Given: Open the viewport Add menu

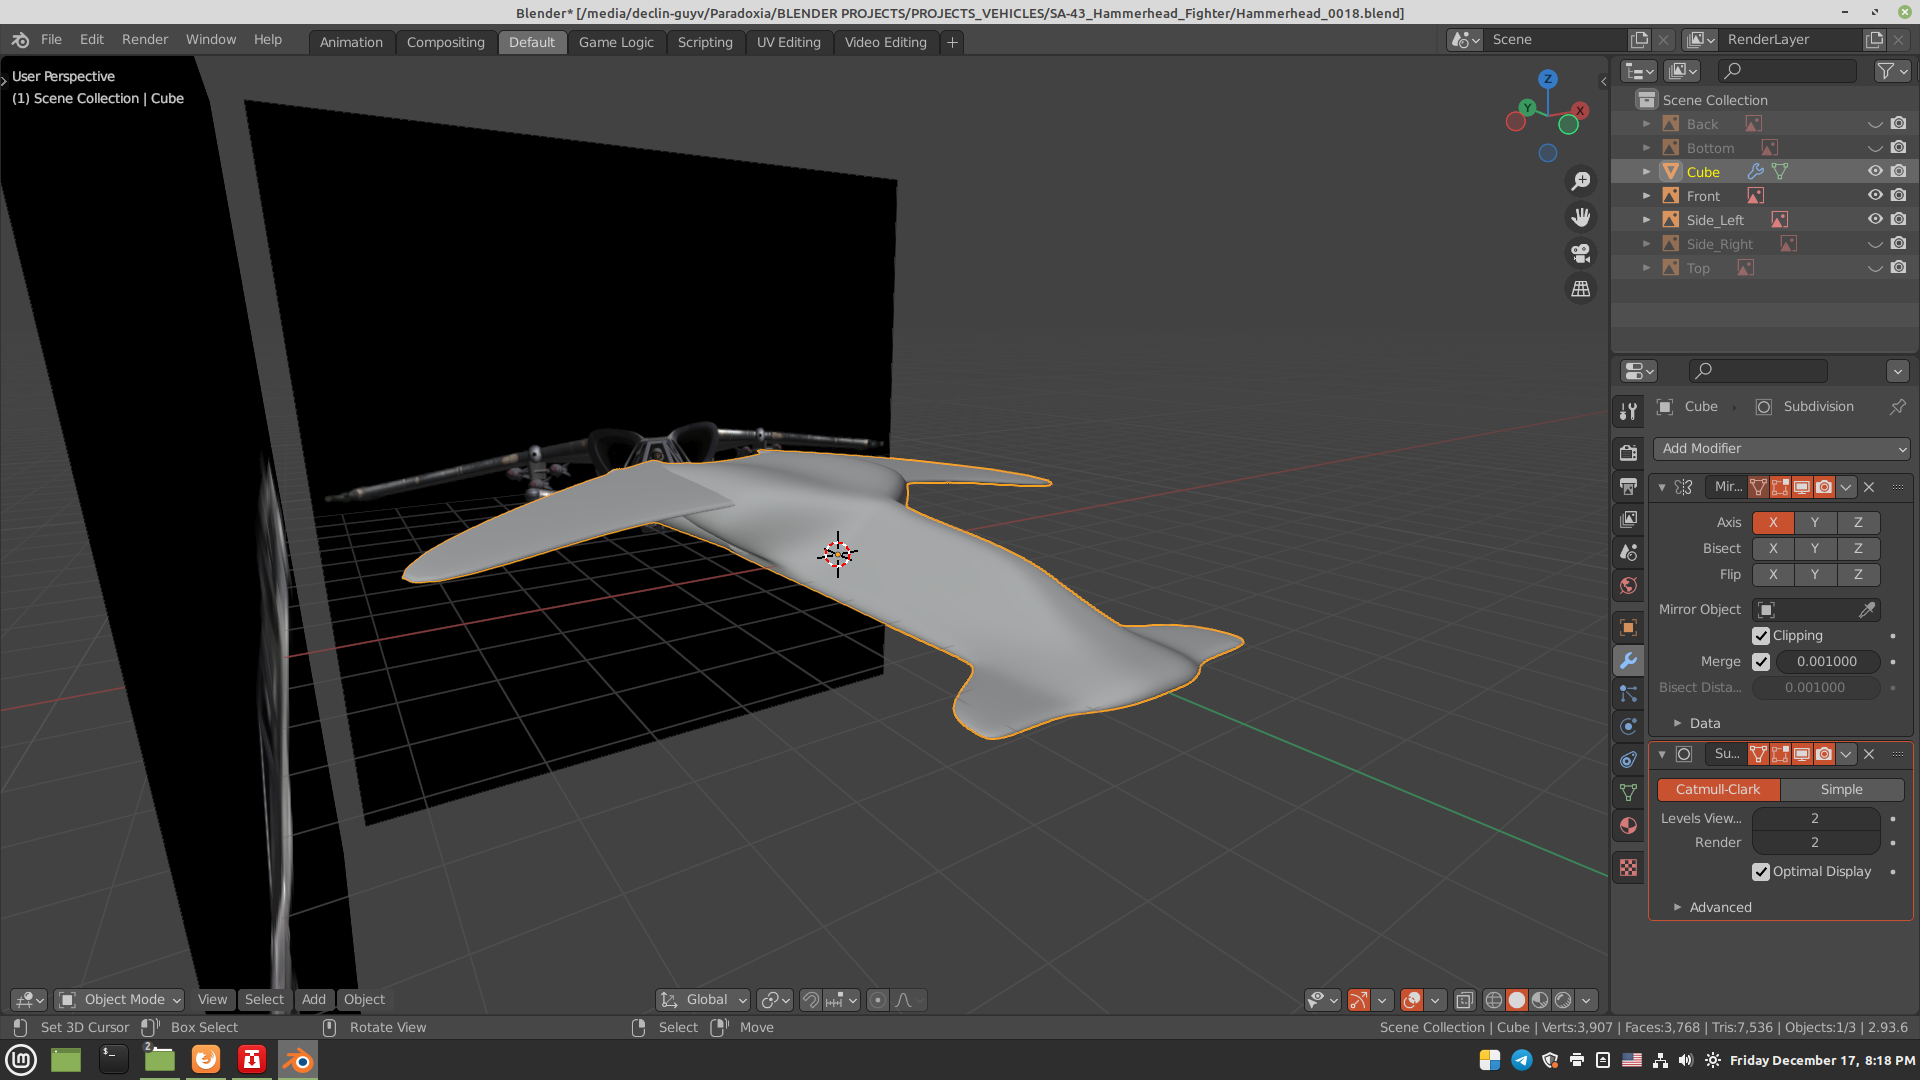Looking at the screenshot, I should (x=314, y=1000).
